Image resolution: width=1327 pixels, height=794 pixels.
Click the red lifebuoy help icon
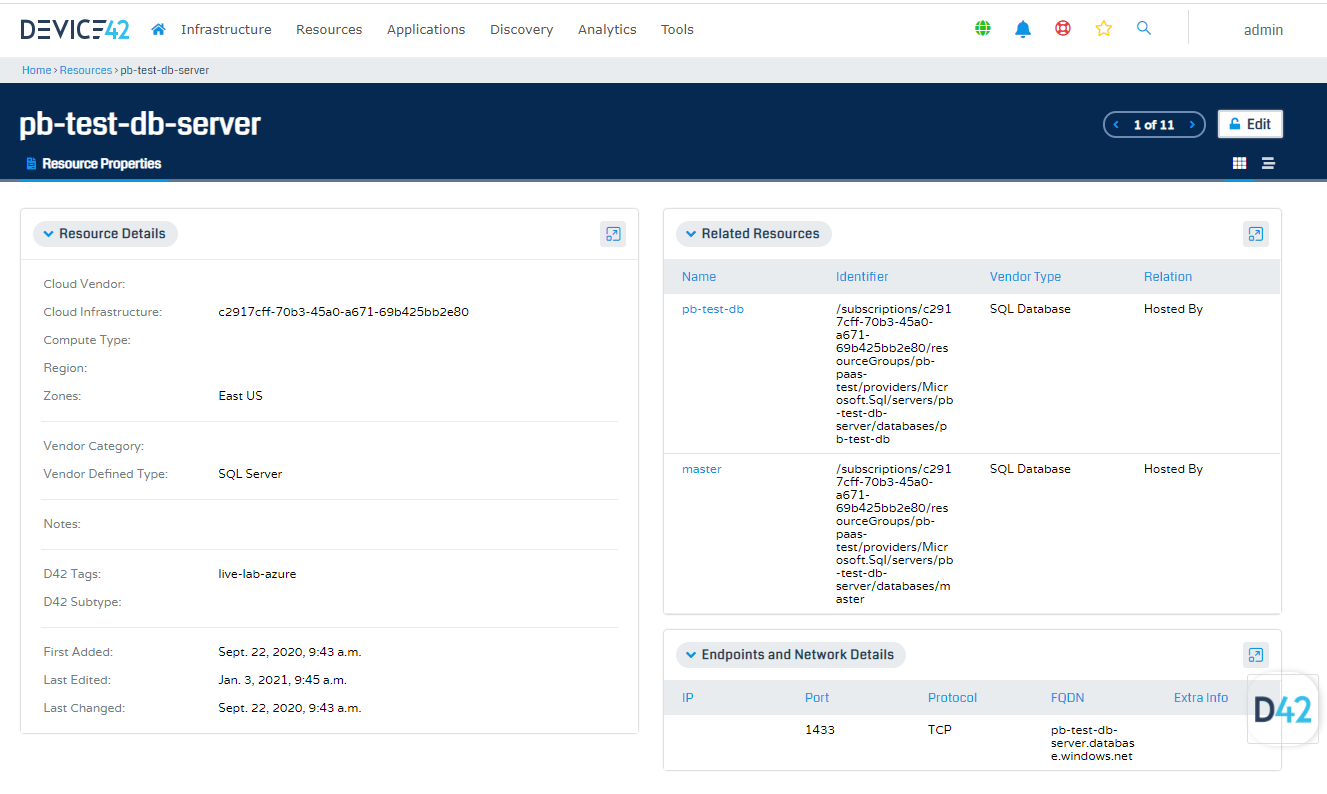coord(1063,29)
